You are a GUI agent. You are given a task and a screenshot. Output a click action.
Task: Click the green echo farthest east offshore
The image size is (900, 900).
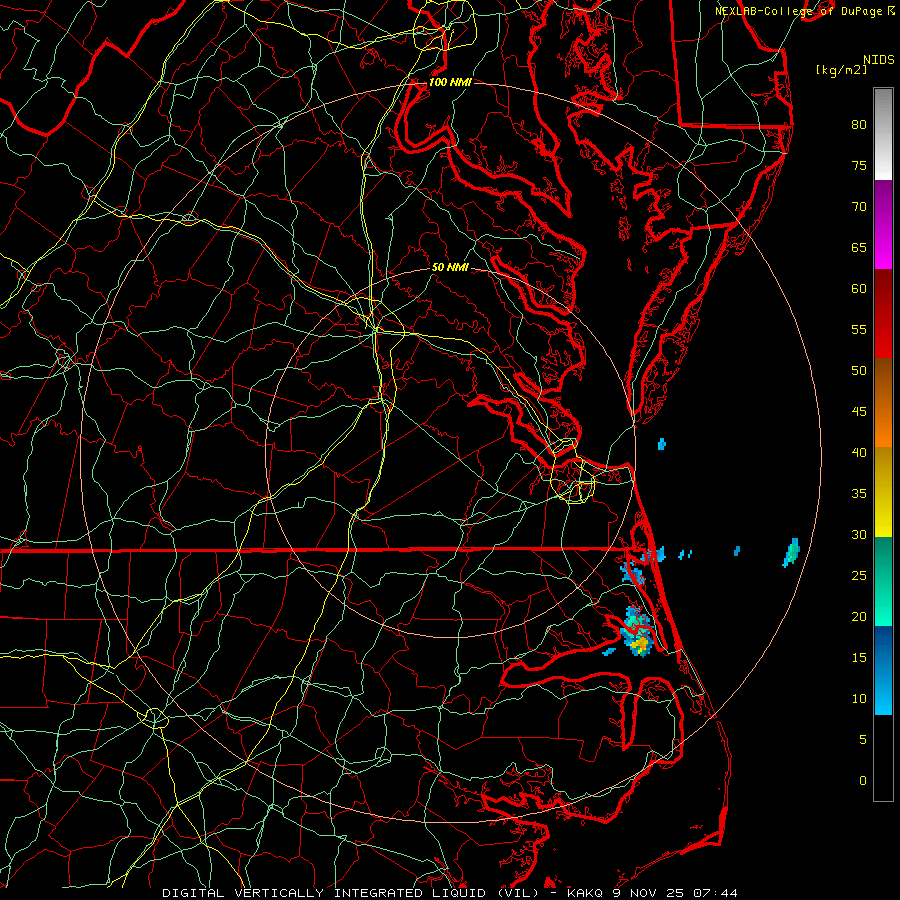point(792,552)
